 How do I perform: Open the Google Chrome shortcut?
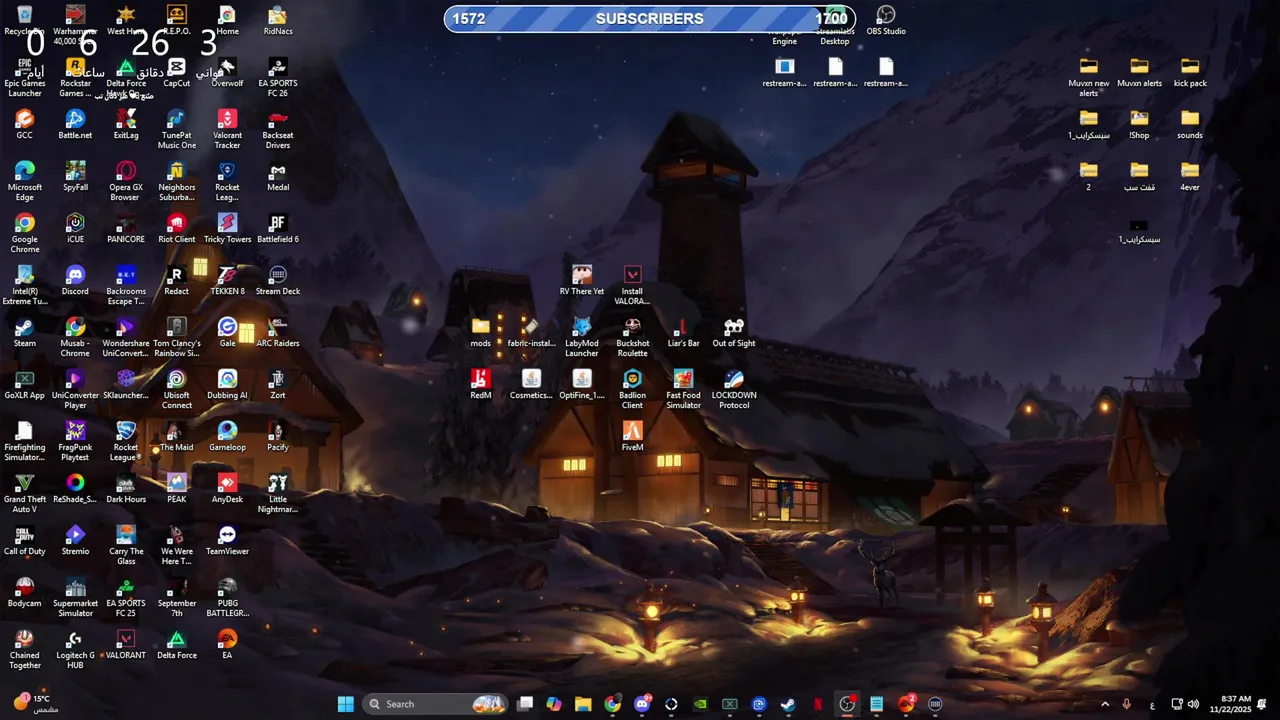[x=25, y=233]
